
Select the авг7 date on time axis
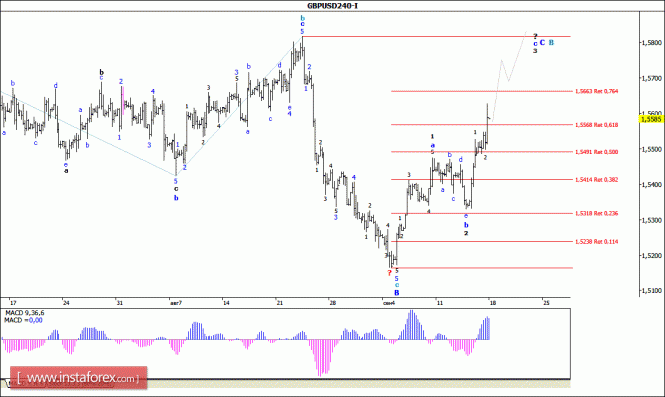(176, 303)
